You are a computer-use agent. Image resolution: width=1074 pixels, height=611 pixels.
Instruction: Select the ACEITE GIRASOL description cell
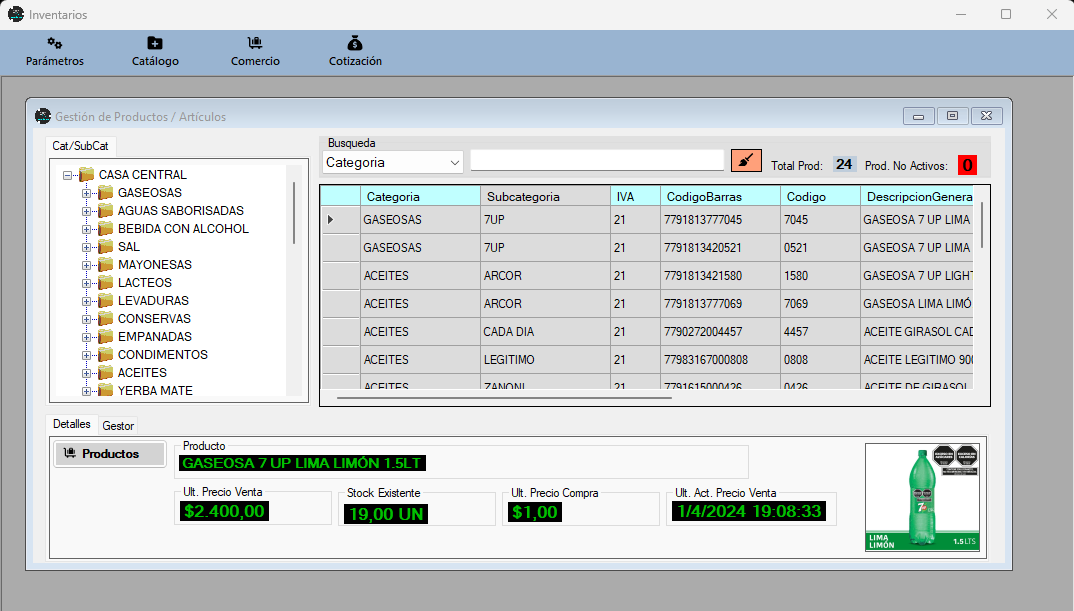click(916, 332)
